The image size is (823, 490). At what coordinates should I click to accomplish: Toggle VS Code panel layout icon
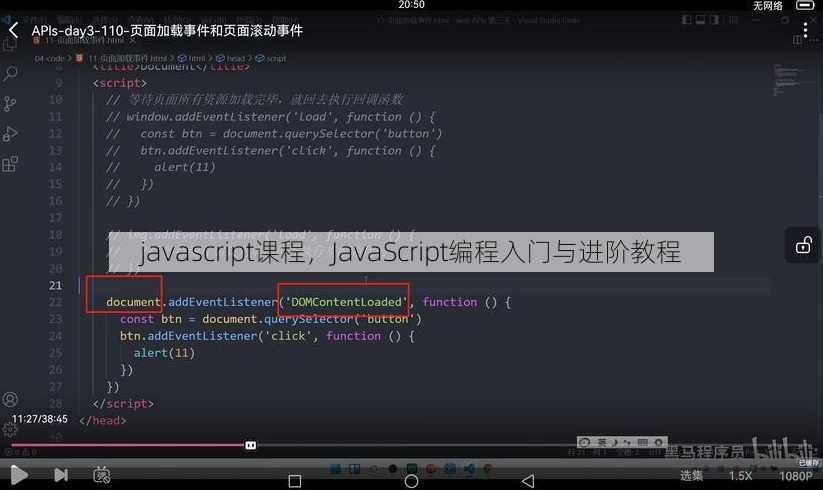(x=700, y=20)
